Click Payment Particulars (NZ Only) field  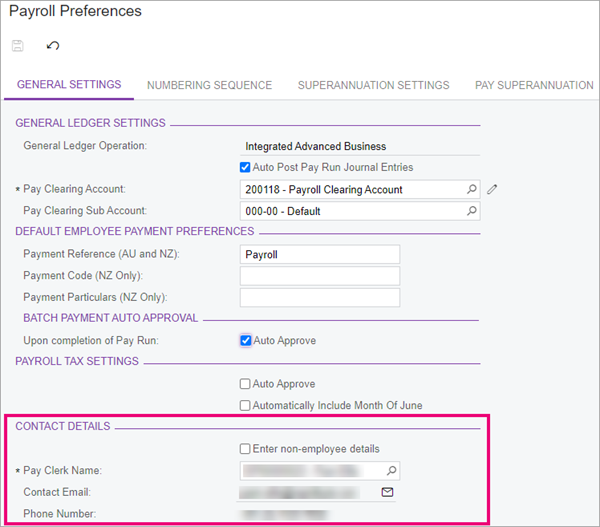(x=320, y=297)
